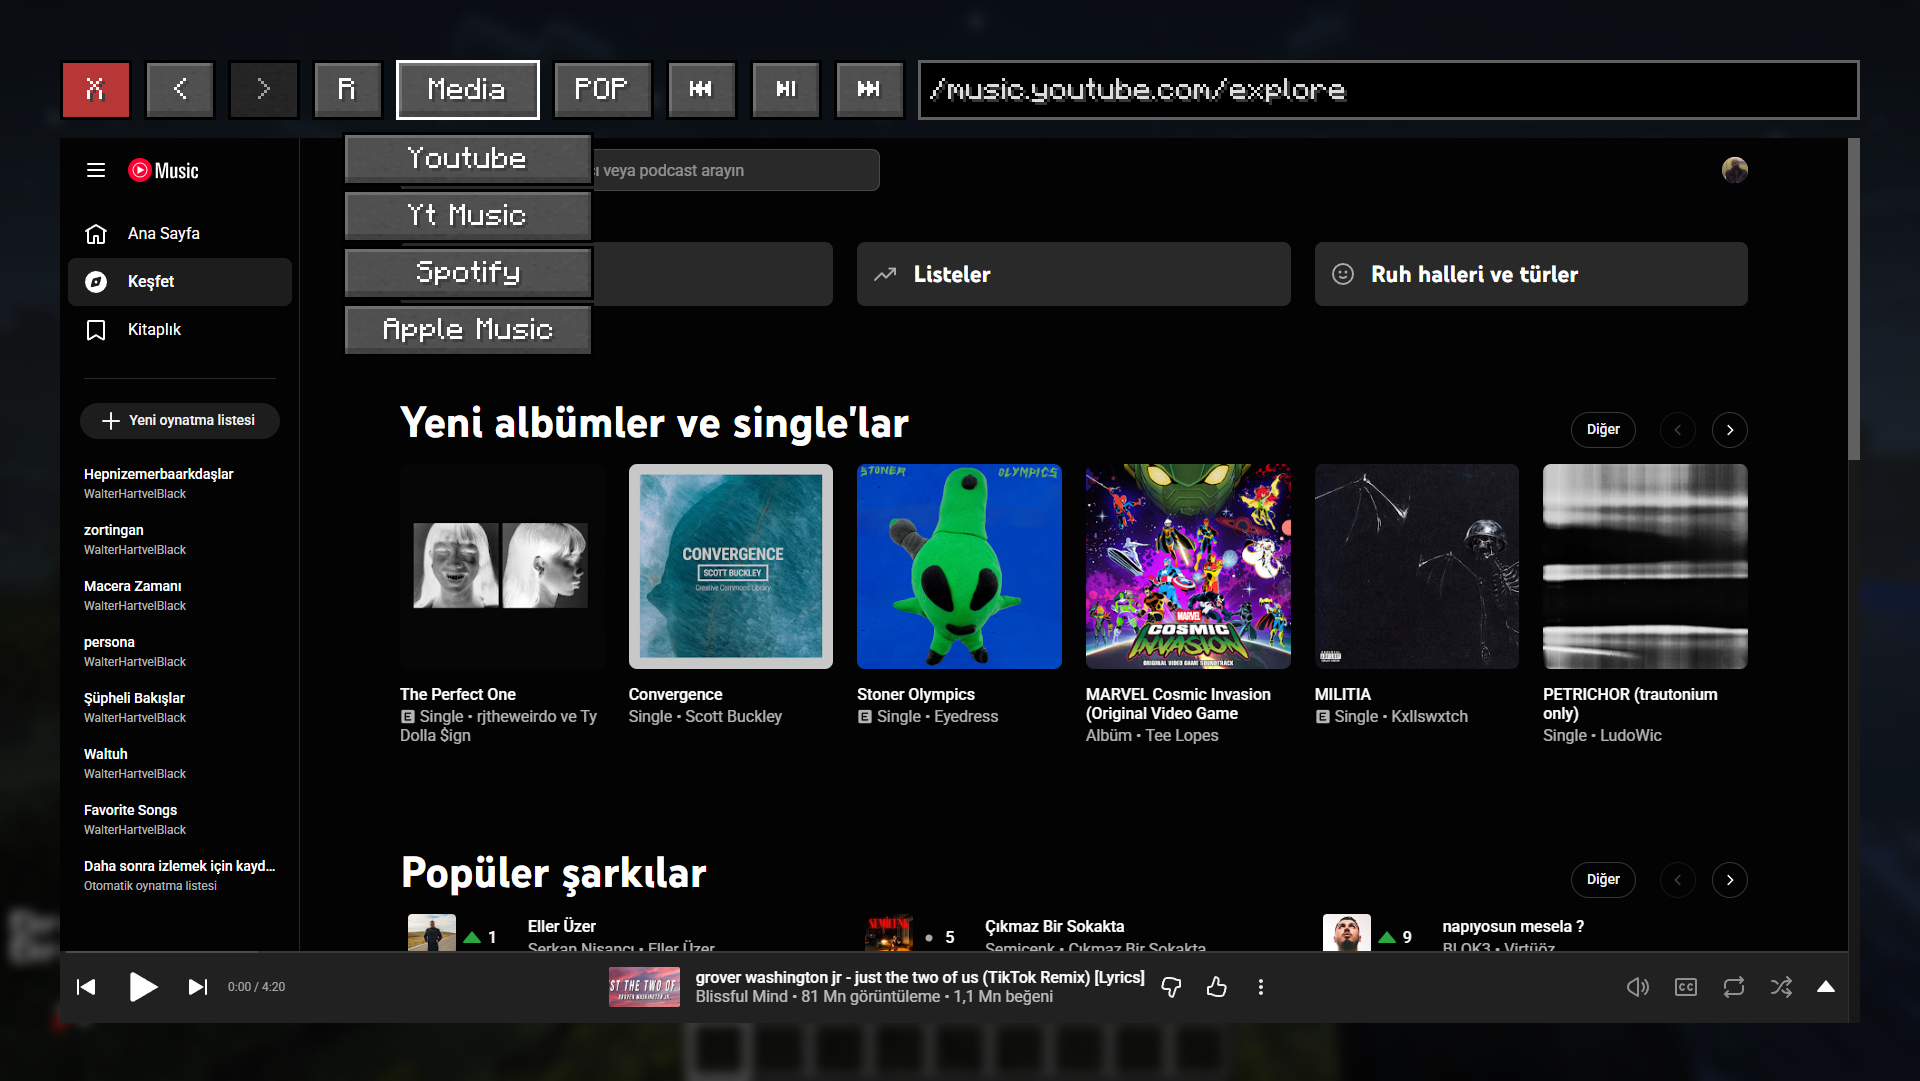Open The Perfect One album cover
The width and height of the screenshot is (1920, 1081).
[x=502, y=566]
